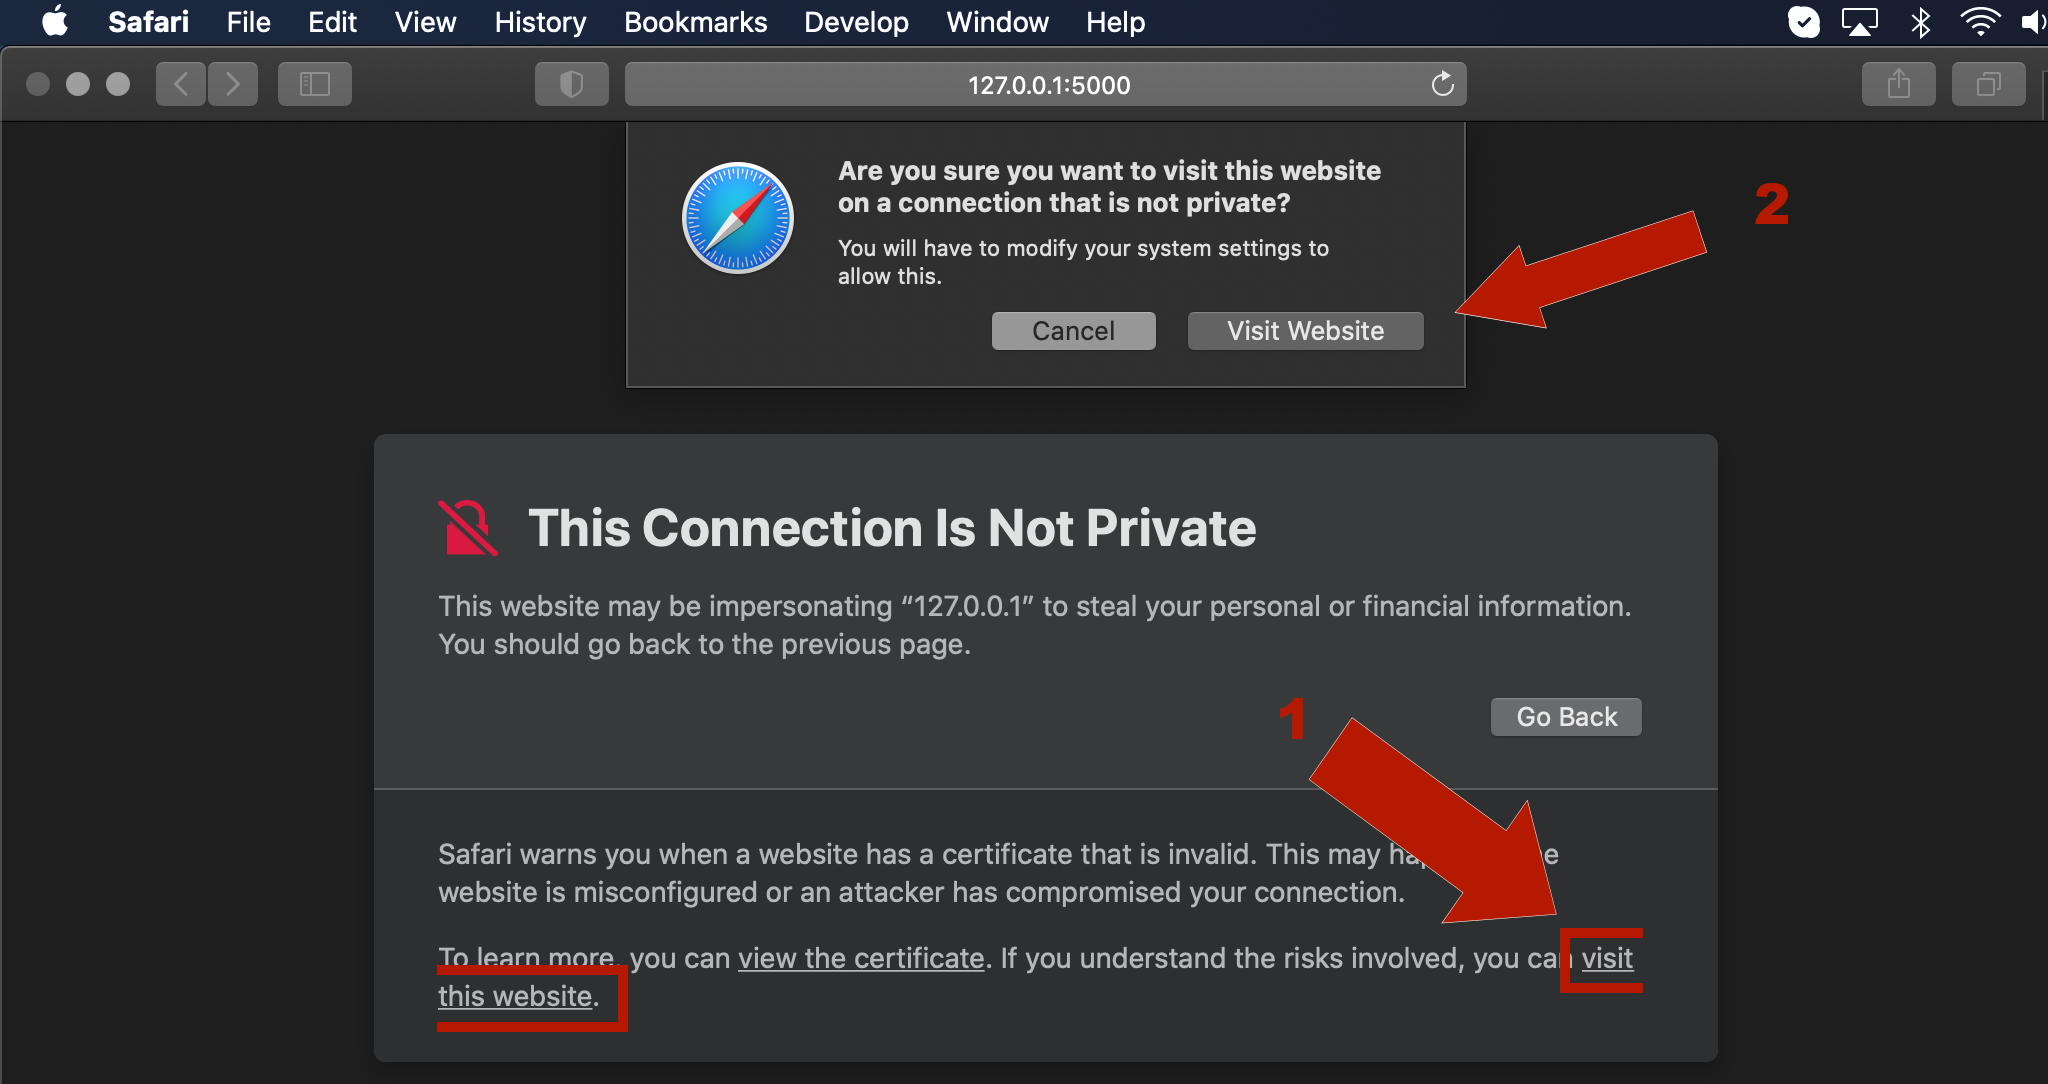
Task: Click the Bluetooth status icon
Action: point(1921,21)
